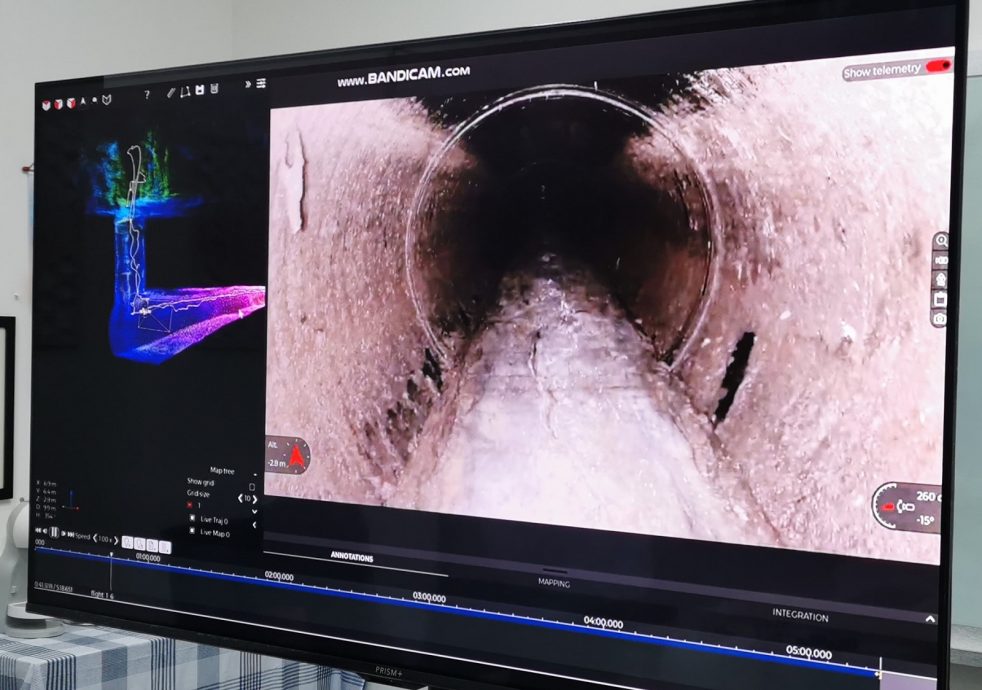
Task: Decrease playback speed with left arrow
Action: coord(95,538)
